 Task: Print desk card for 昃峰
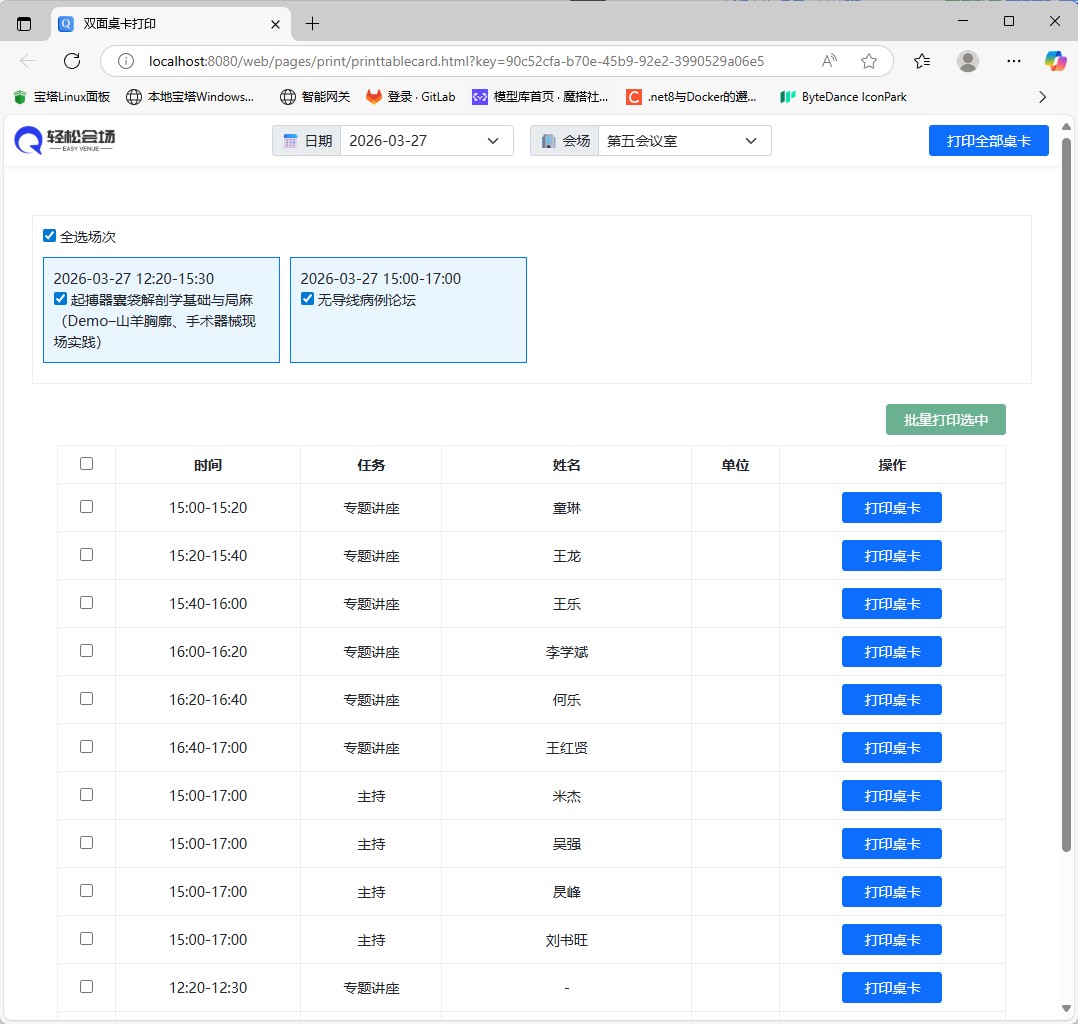[892, 892]
